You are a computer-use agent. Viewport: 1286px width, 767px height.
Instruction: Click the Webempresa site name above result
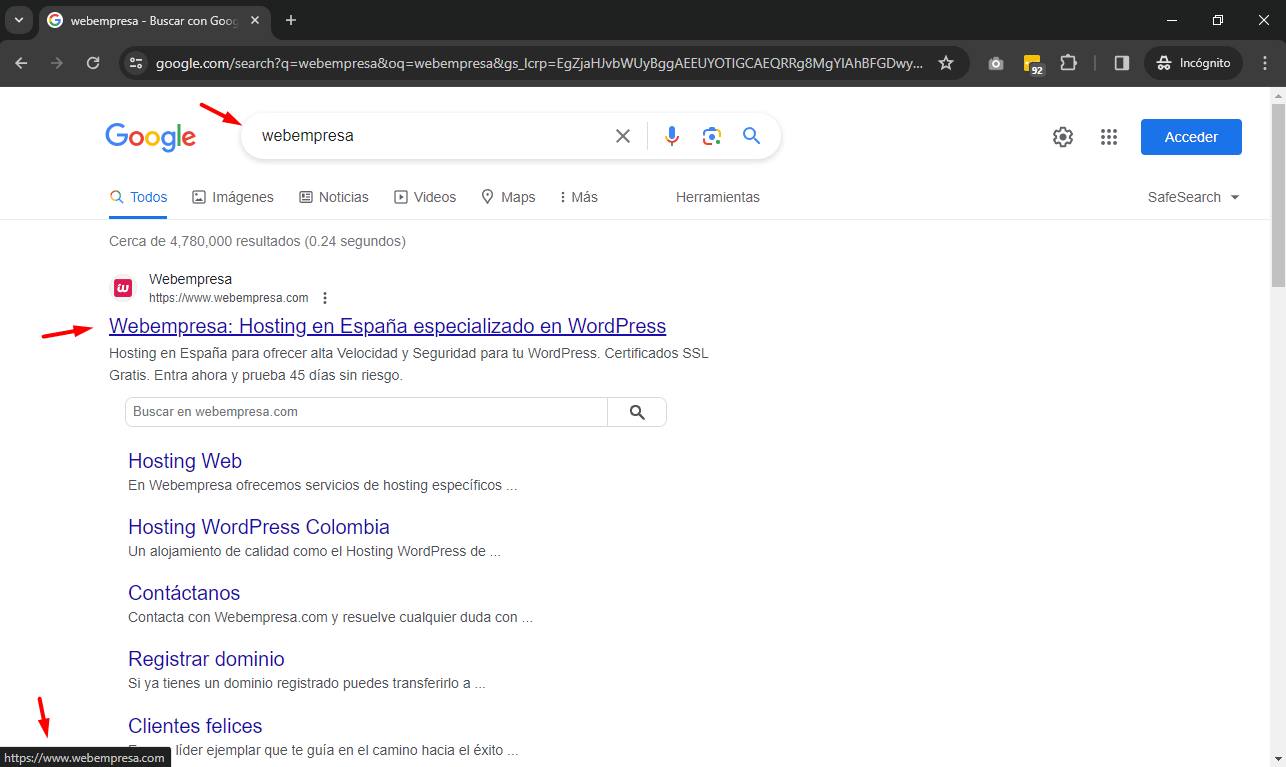pos(190,279)
